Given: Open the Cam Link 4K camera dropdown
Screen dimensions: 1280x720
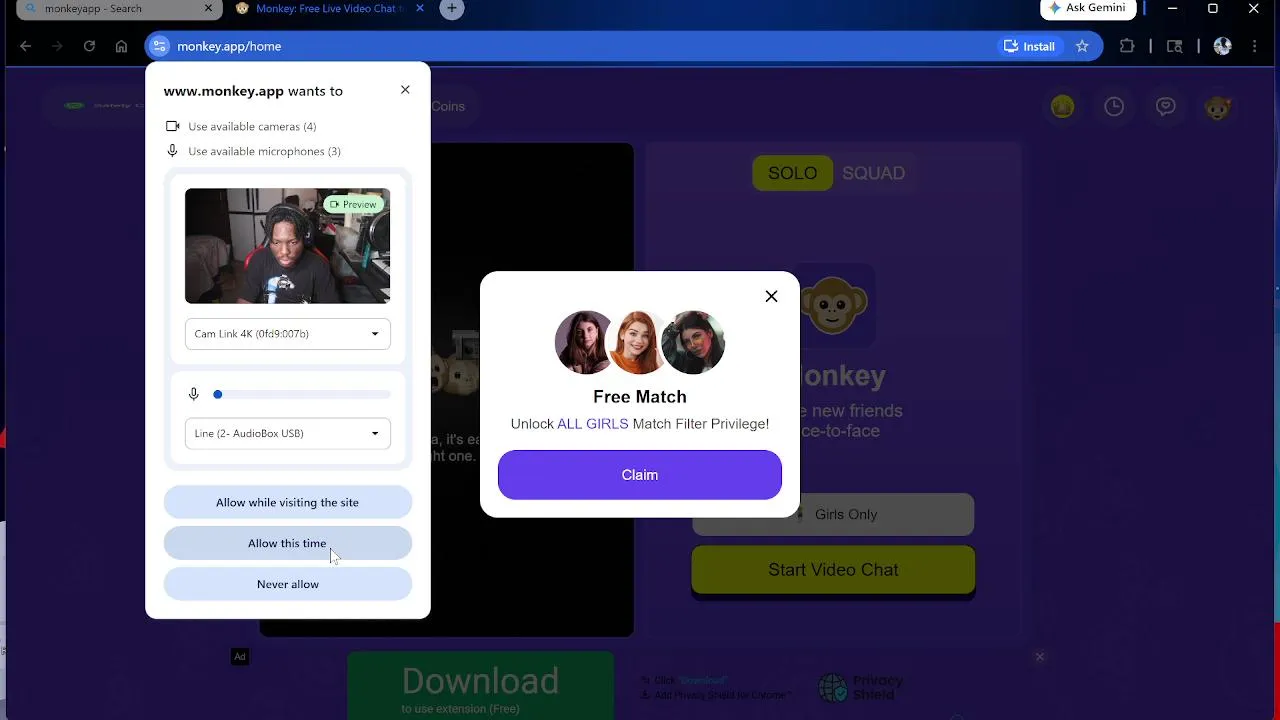Looking at the screenshot, I should pyautogui.click(x=287, y=334).
